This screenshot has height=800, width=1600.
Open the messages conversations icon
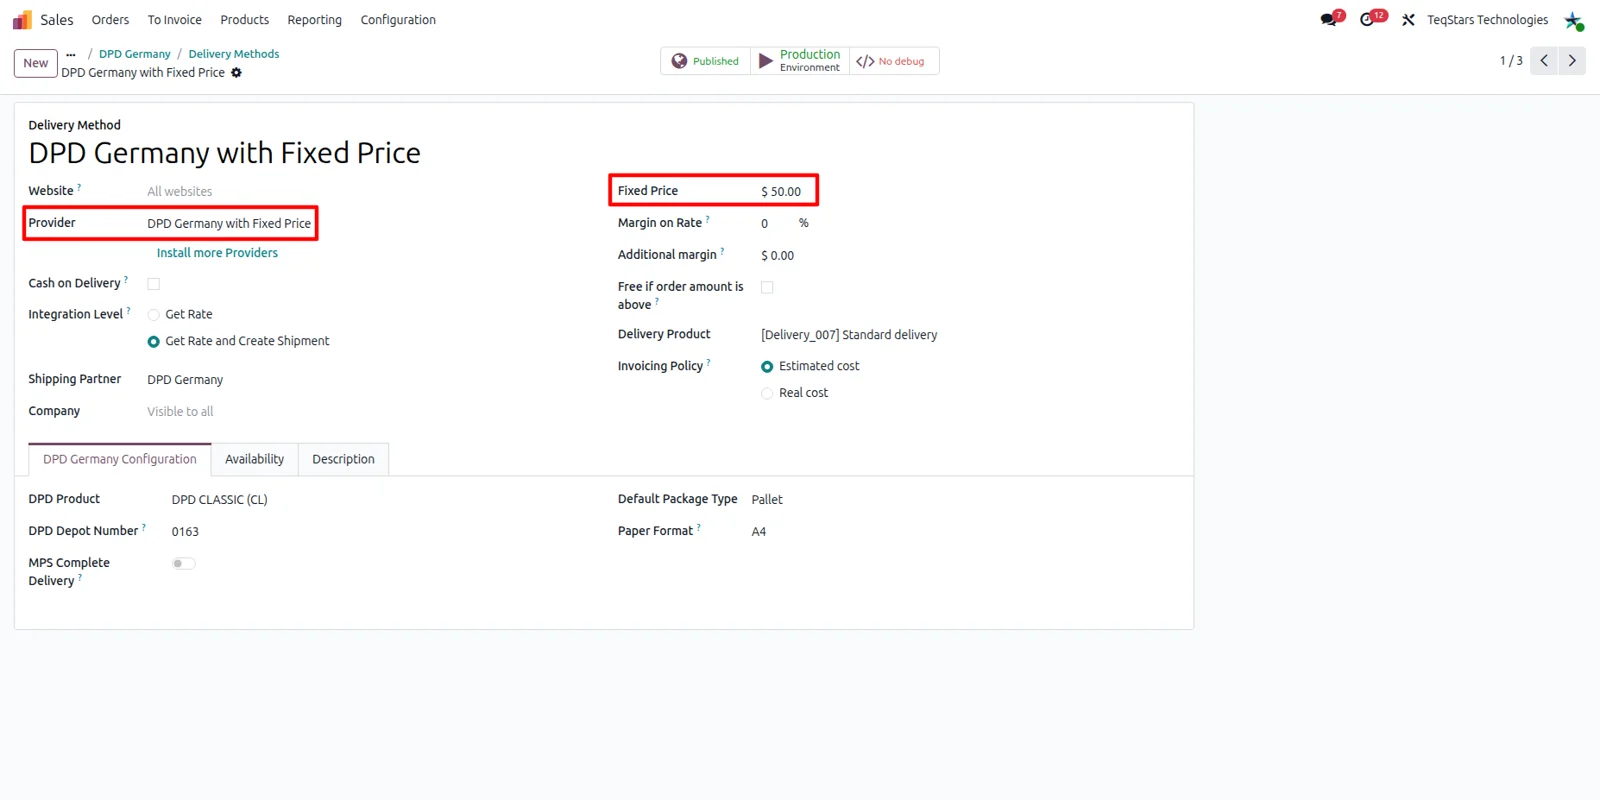1330,19
